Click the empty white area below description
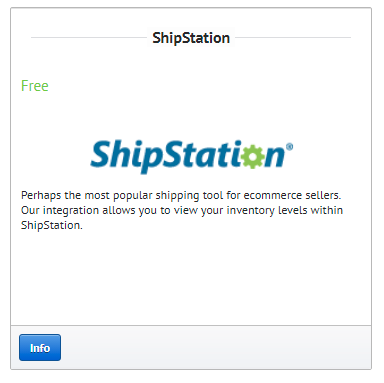This screenshot has width=384, height=383. click(x=191, y=278)
